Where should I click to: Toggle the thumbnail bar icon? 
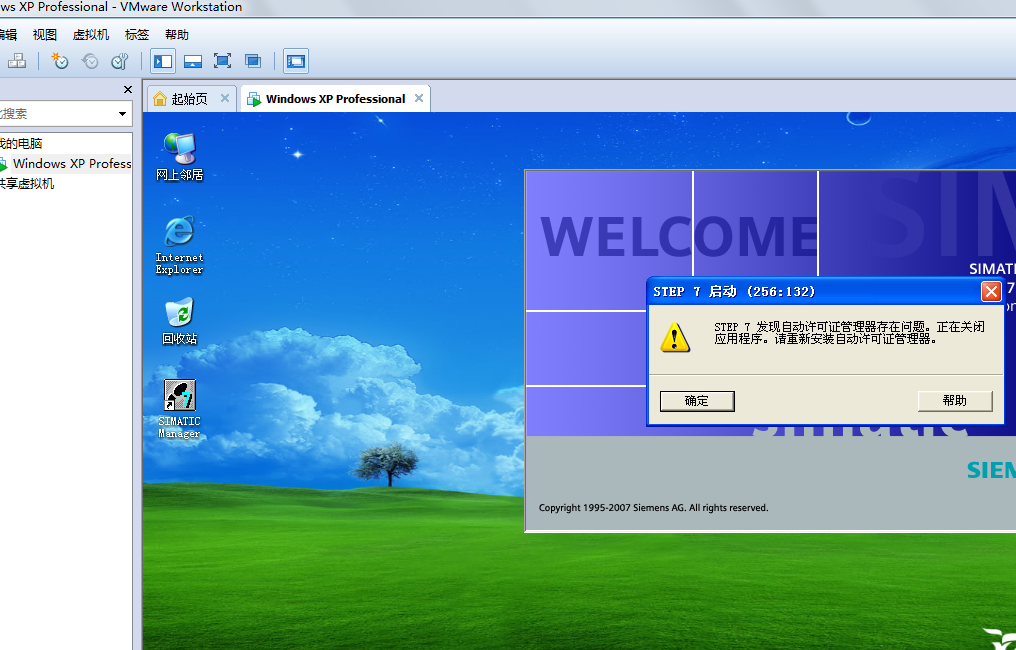click(193, 61)
